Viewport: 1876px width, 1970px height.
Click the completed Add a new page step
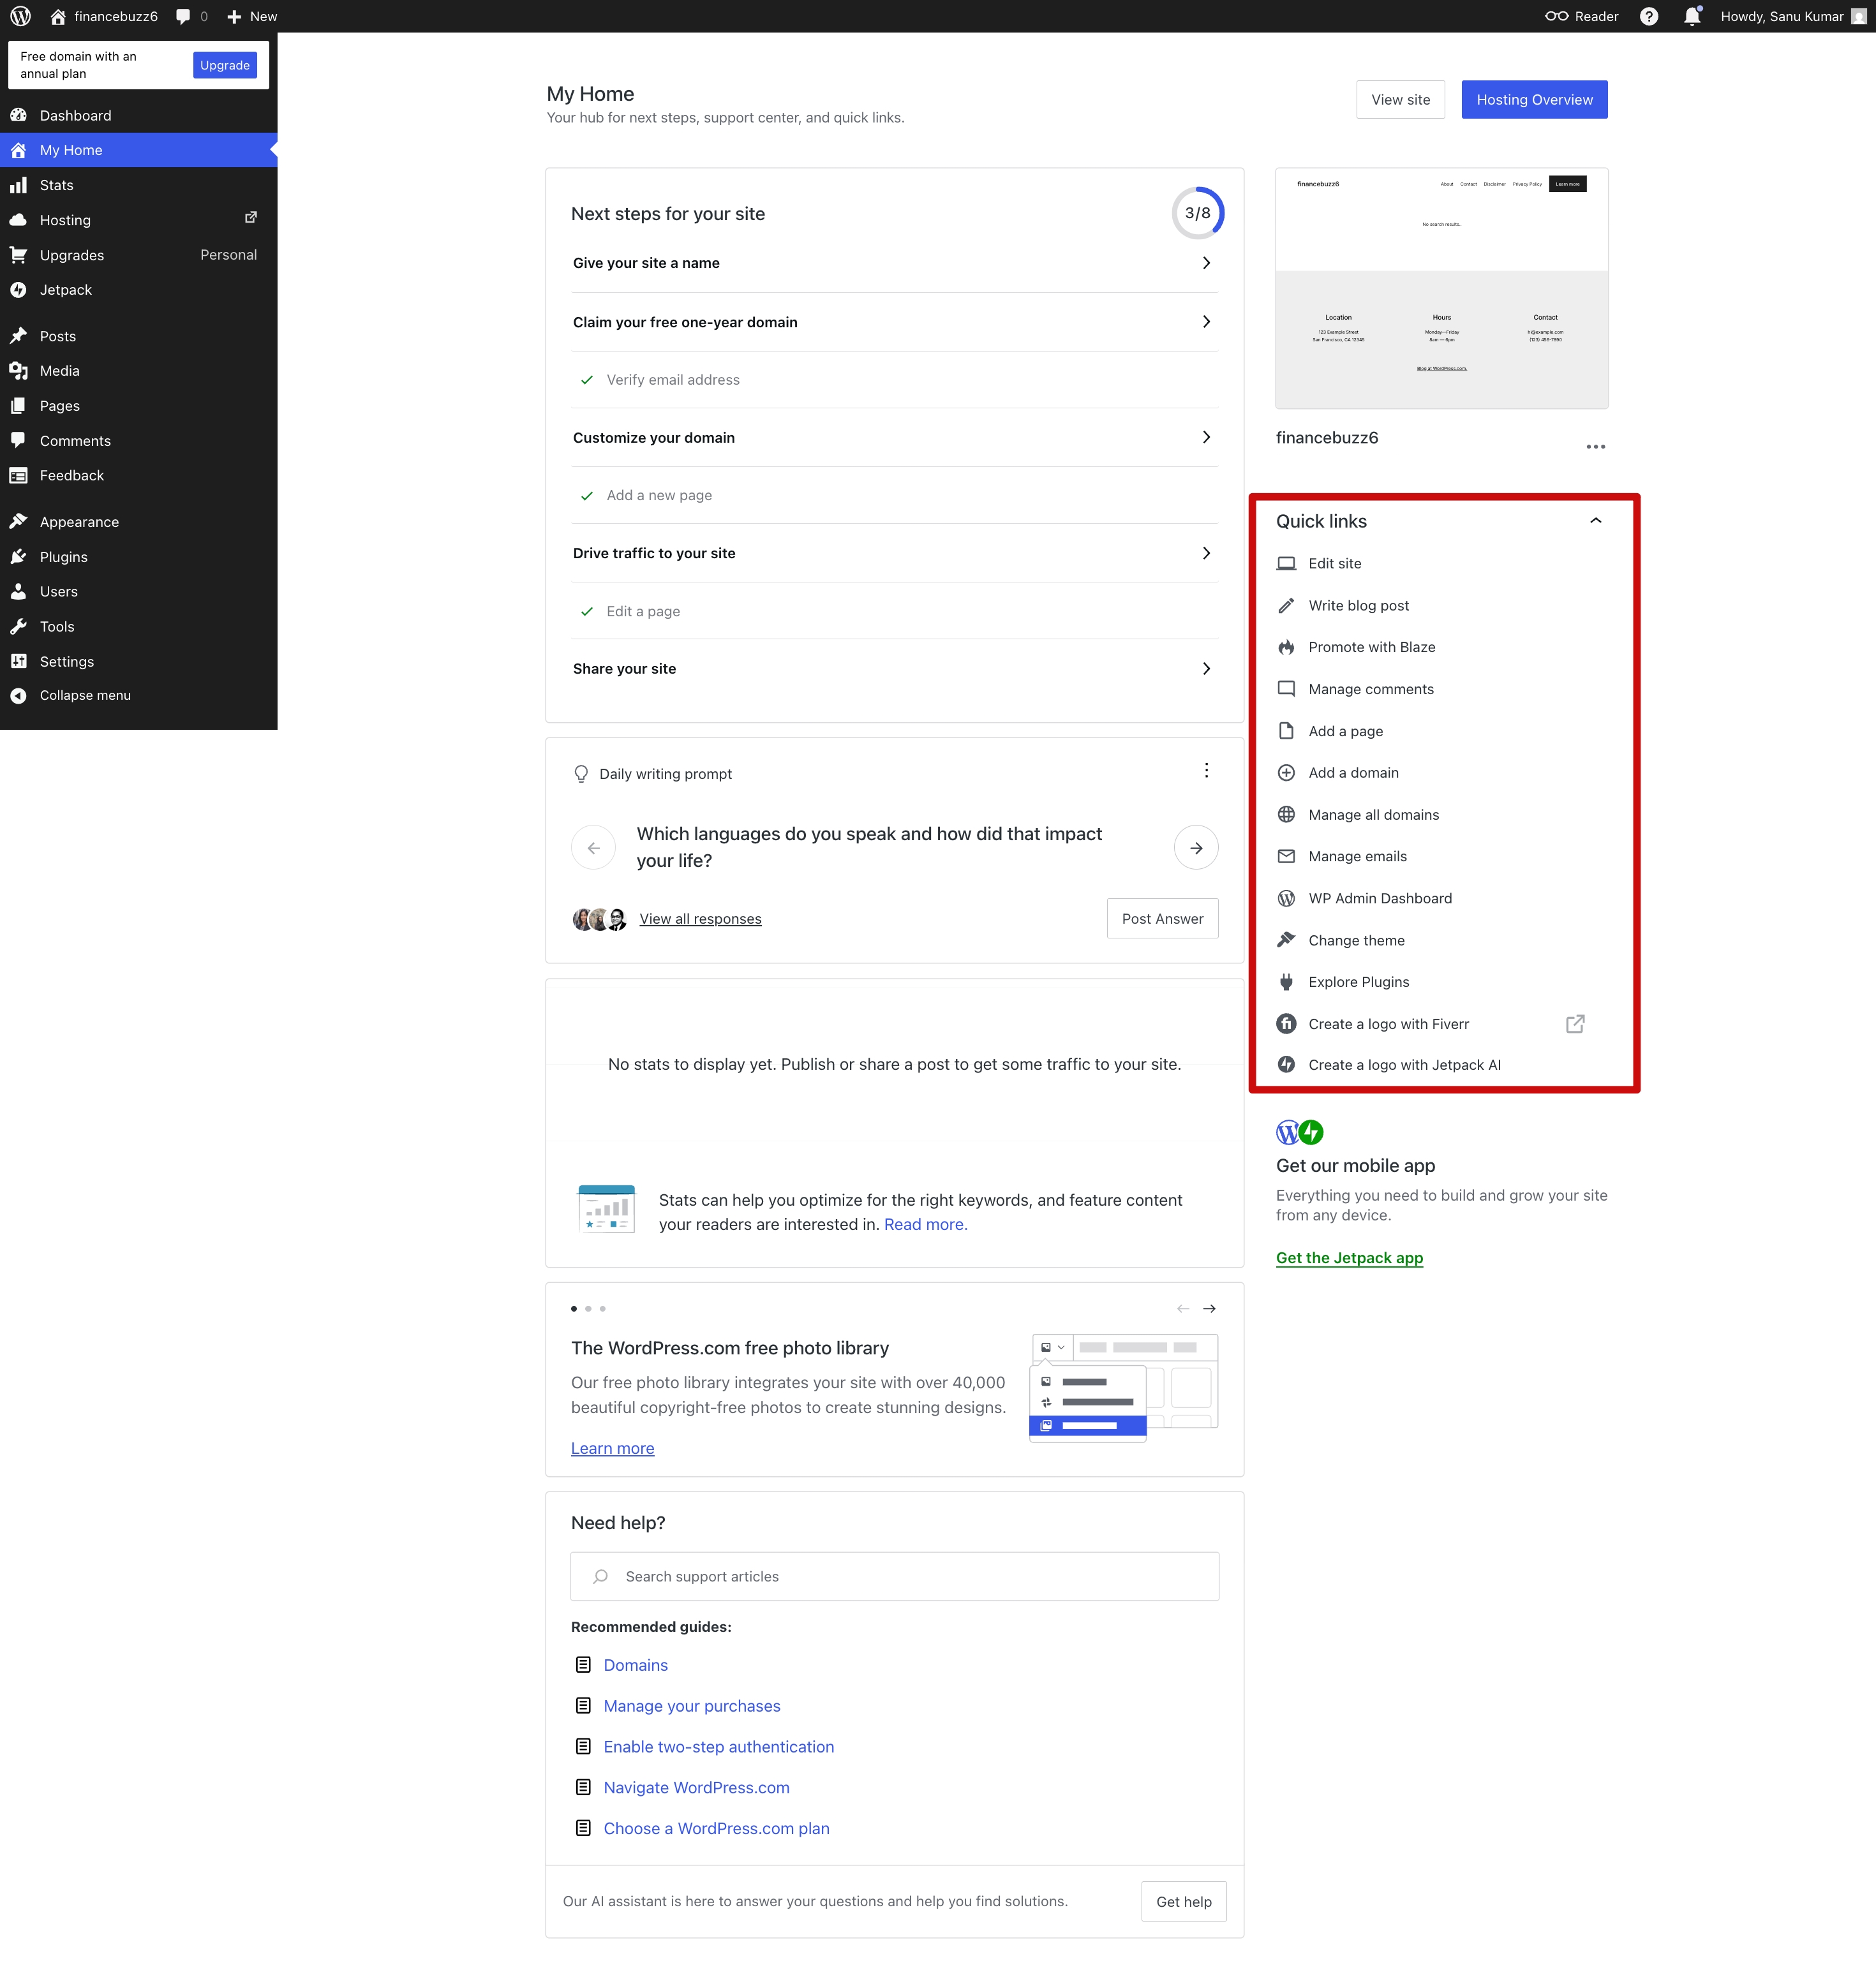[x=894, y=495]
